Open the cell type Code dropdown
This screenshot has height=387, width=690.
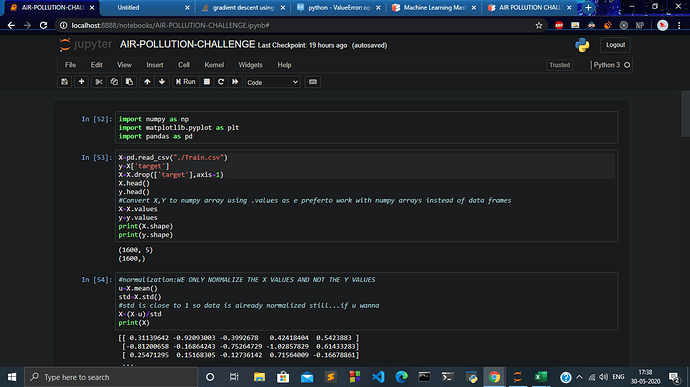(x=272, y=82)
